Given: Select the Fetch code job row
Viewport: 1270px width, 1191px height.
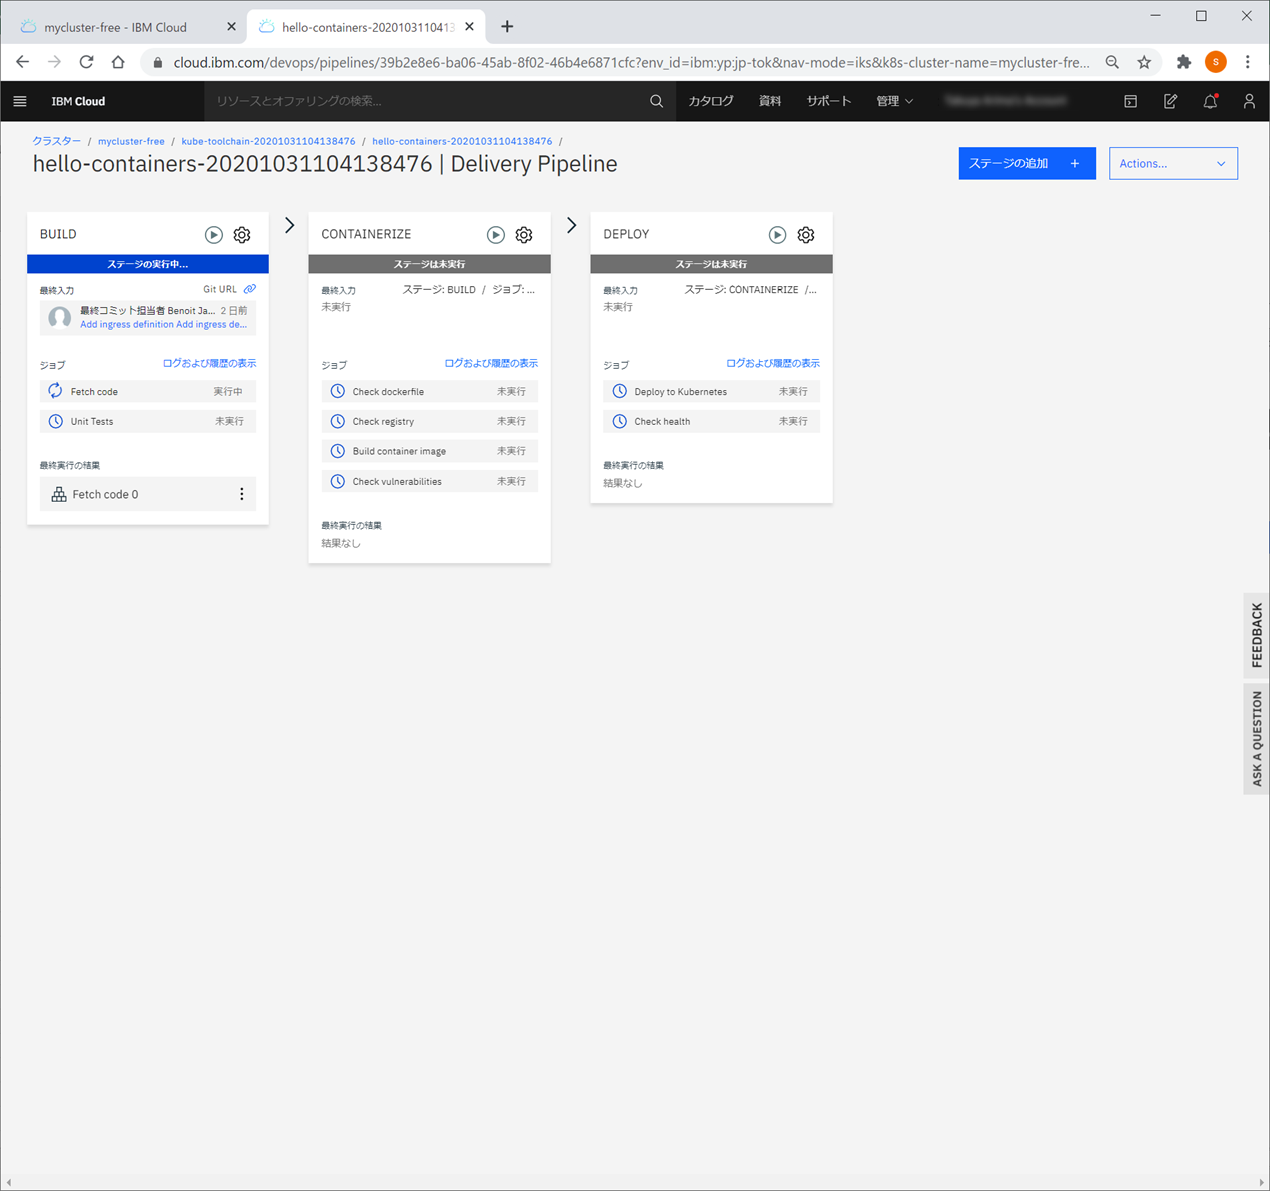Looking at the screenshot, I should tap(148, 391).
